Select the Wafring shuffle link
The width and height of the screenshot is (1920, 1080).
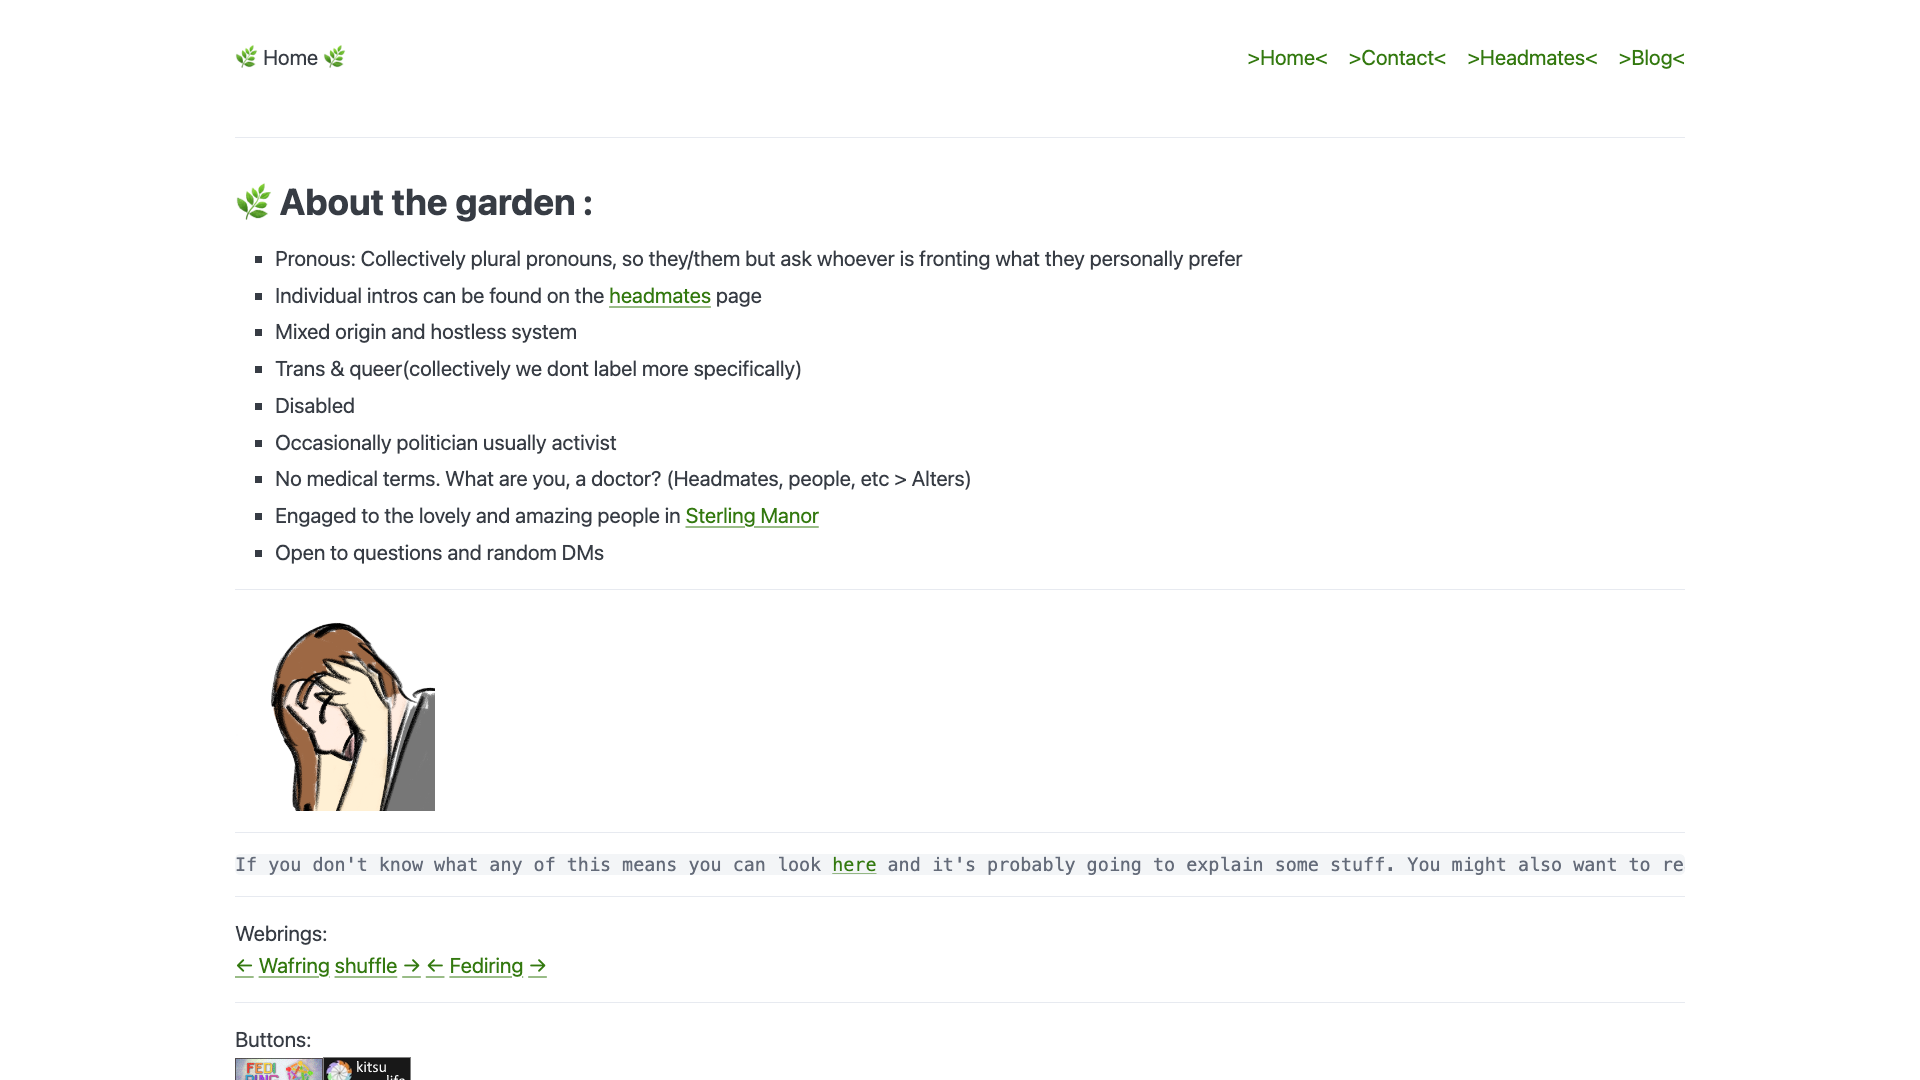[365, 966]
